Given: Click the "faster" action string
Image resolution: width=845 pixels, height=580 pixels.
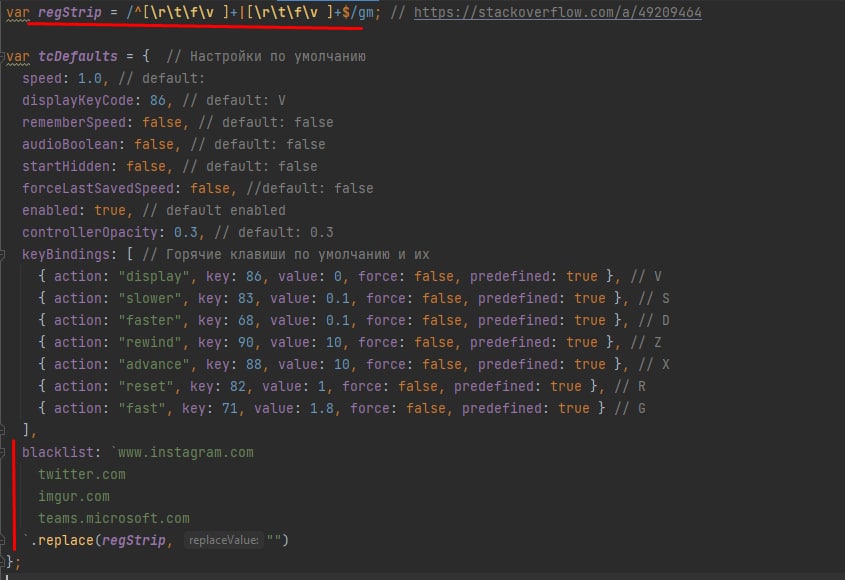Looking at the screenshot, I should tap(150, 321).
